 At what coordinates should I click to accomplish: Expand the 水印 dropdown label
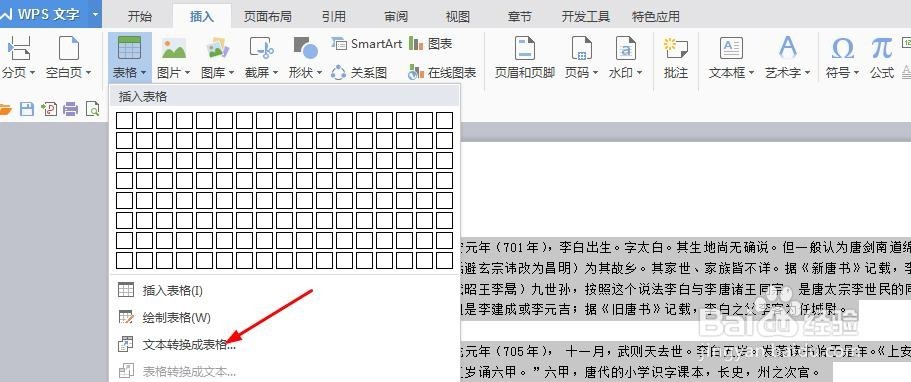pyautogui.click(x=626, y=73)
